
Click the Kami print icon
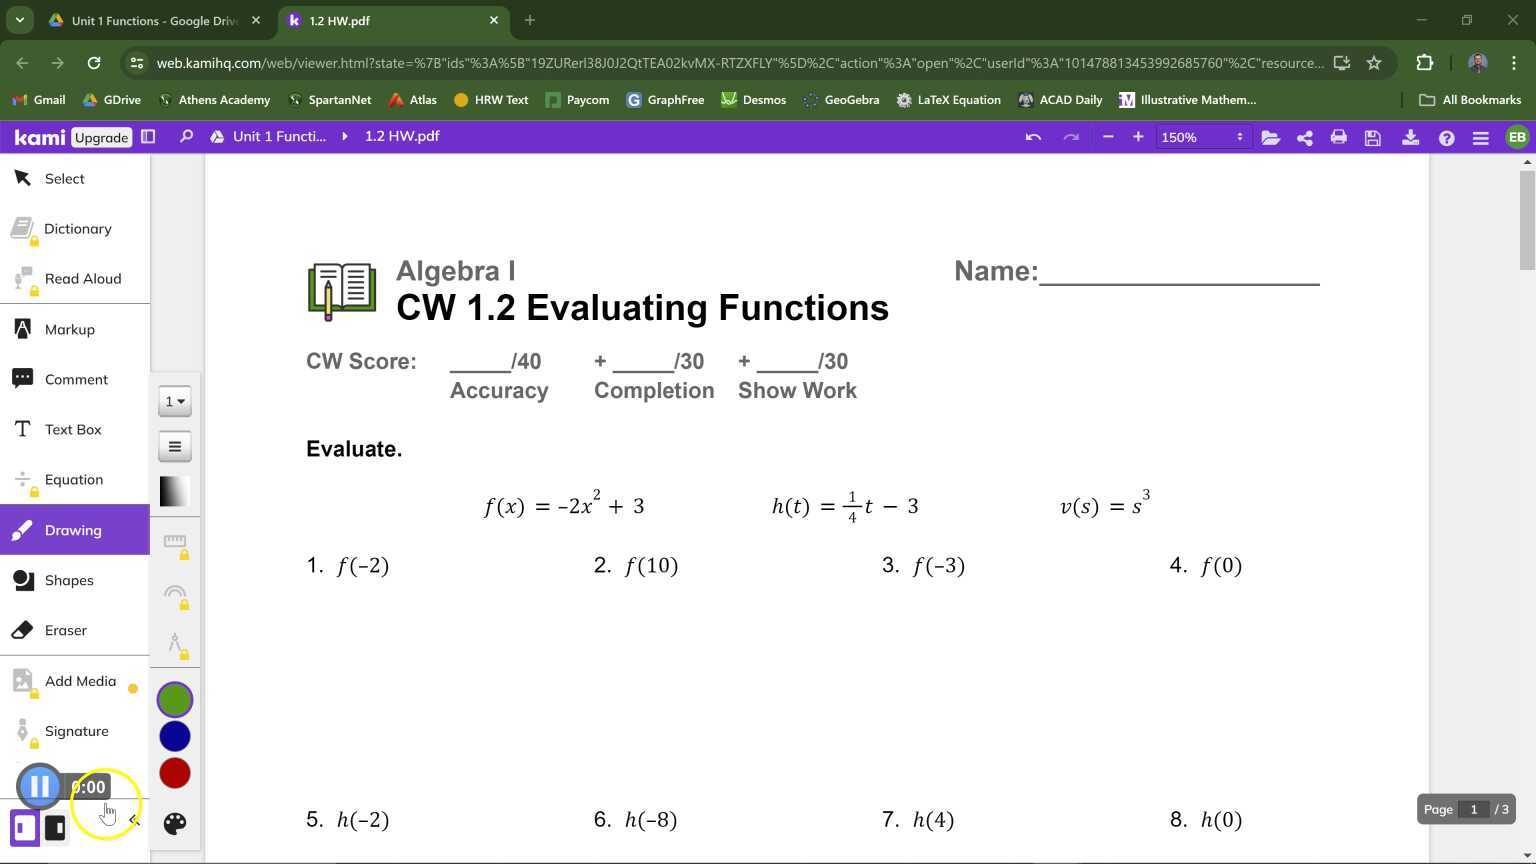[x=1338, y=137]
